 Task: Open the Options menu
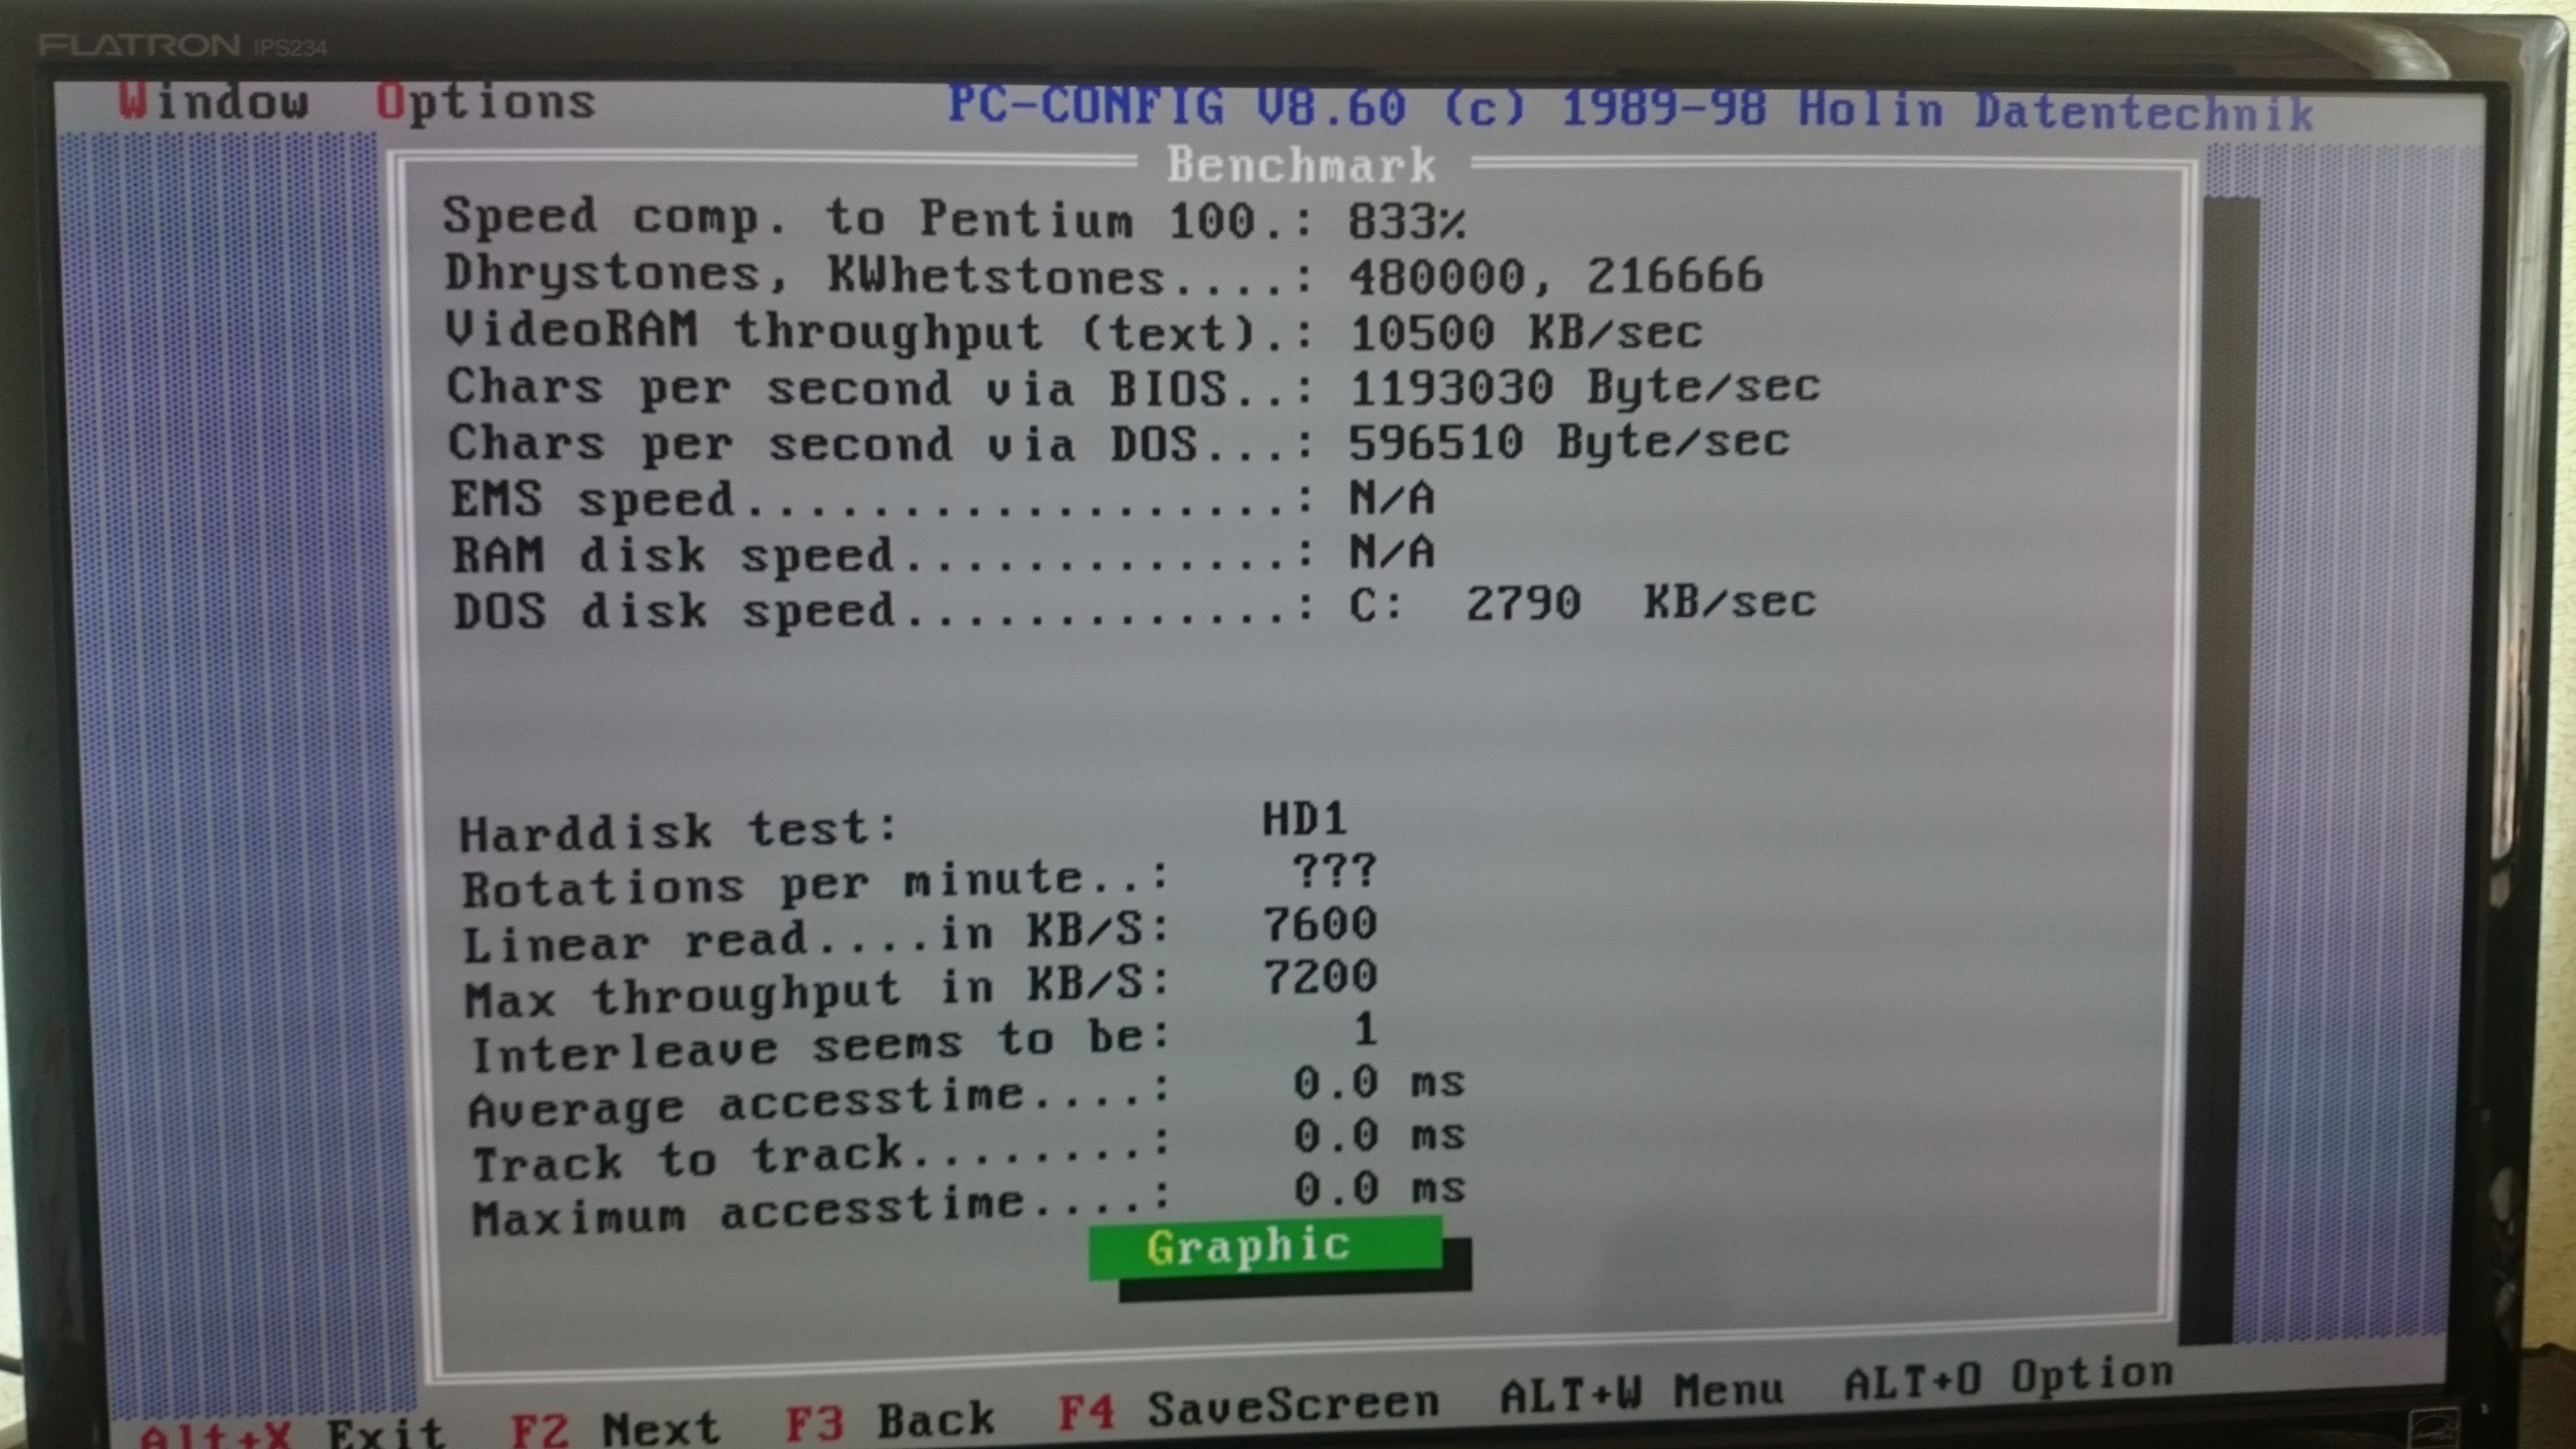(x=485, y=104)
